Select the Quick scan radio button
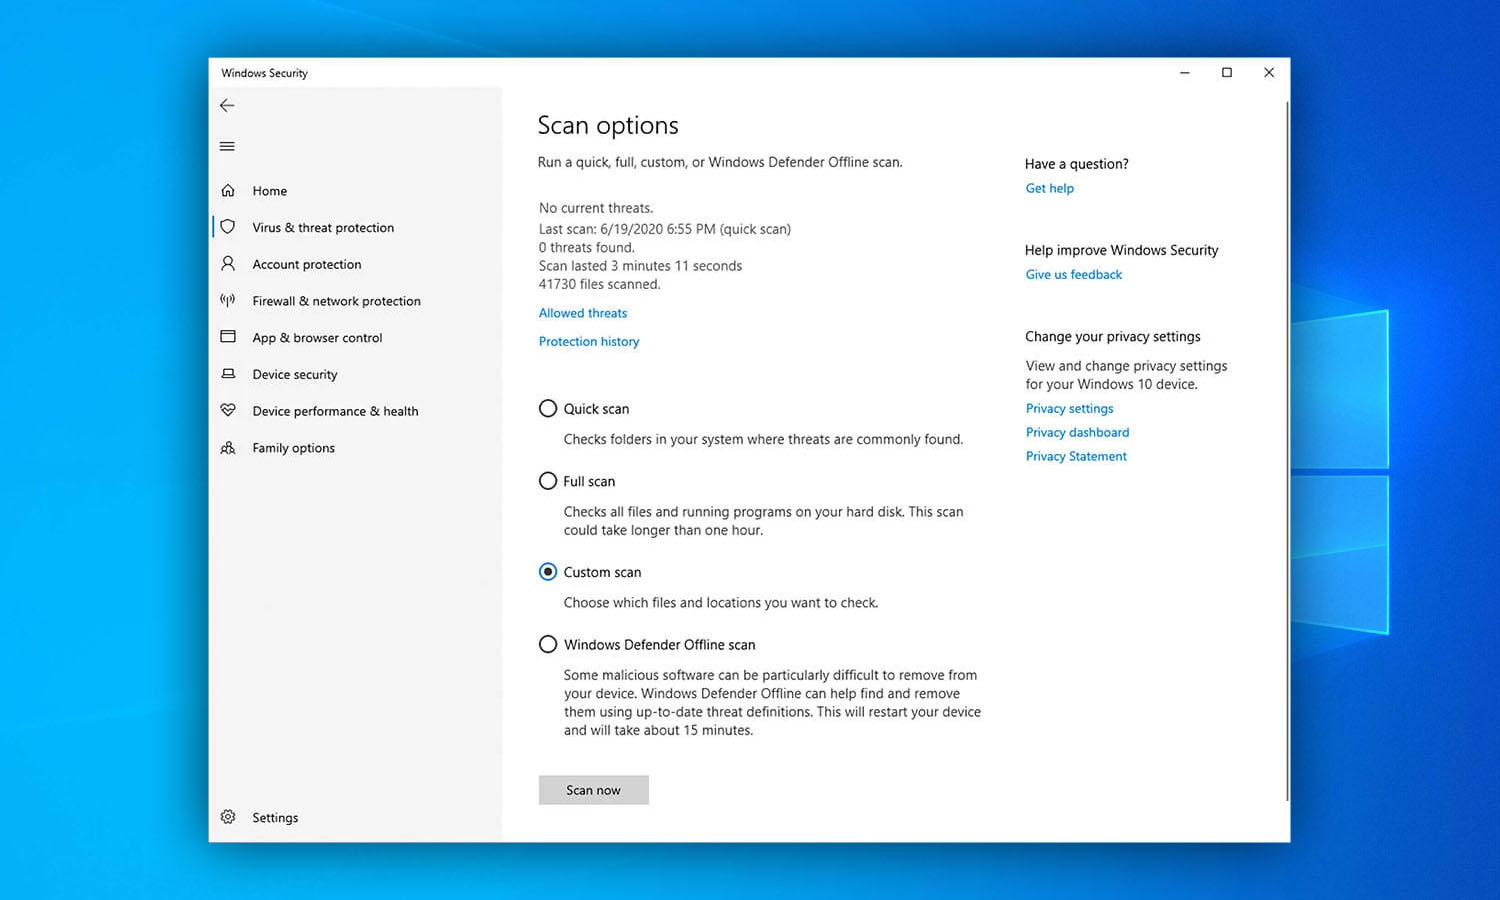This screenshot has width=1500, height=900. 548,408
